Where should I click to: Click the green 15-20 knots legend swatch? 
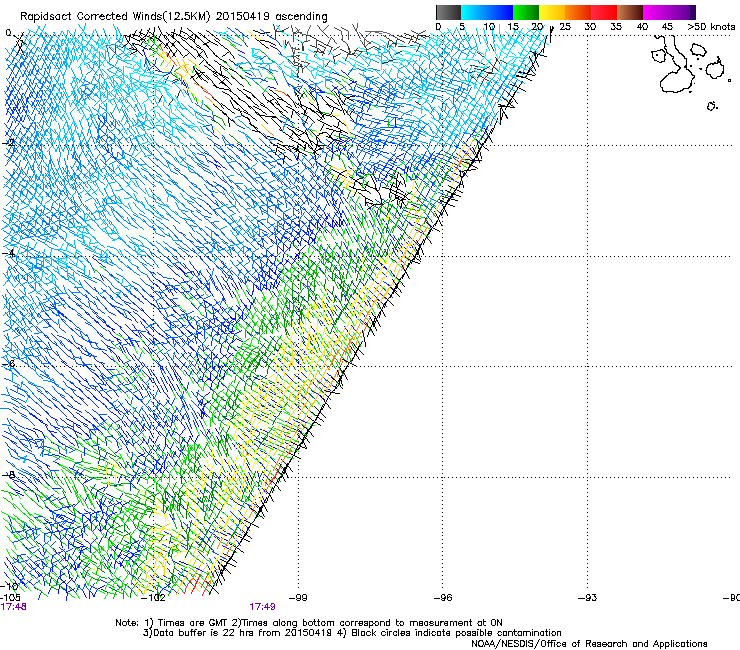526,12
